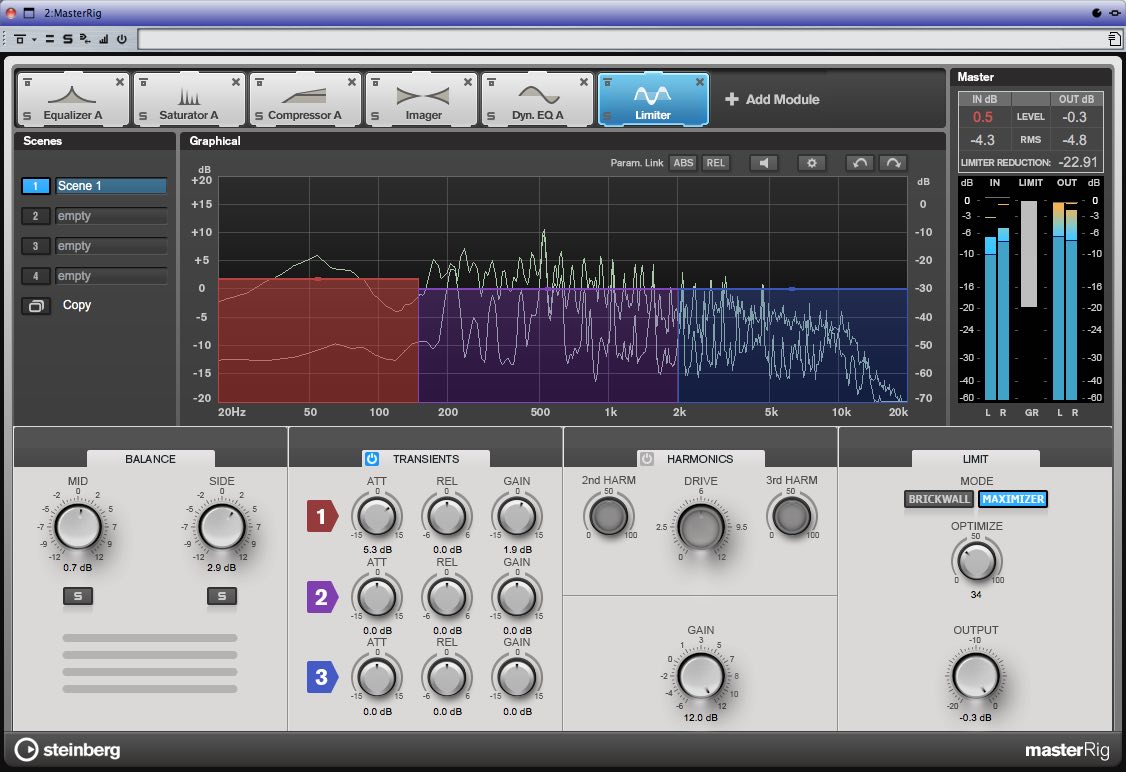This screenshot has width=1126, height=772.
Task: Open the preset dropdown arrow in toolbar
Action: 33,40
